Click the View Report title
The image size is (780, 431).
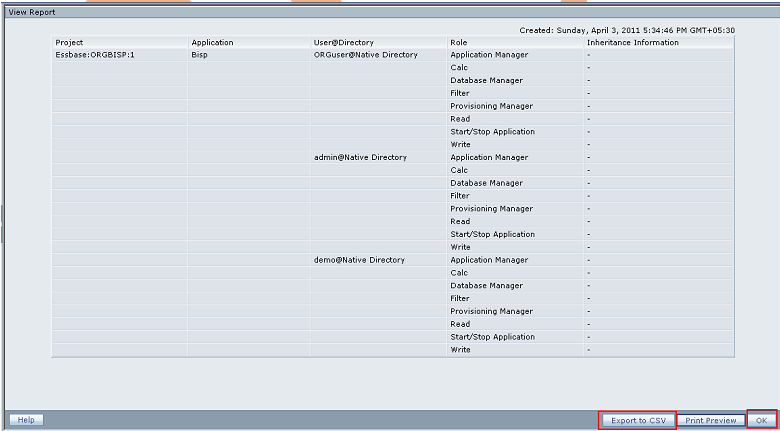pos(32,12)
